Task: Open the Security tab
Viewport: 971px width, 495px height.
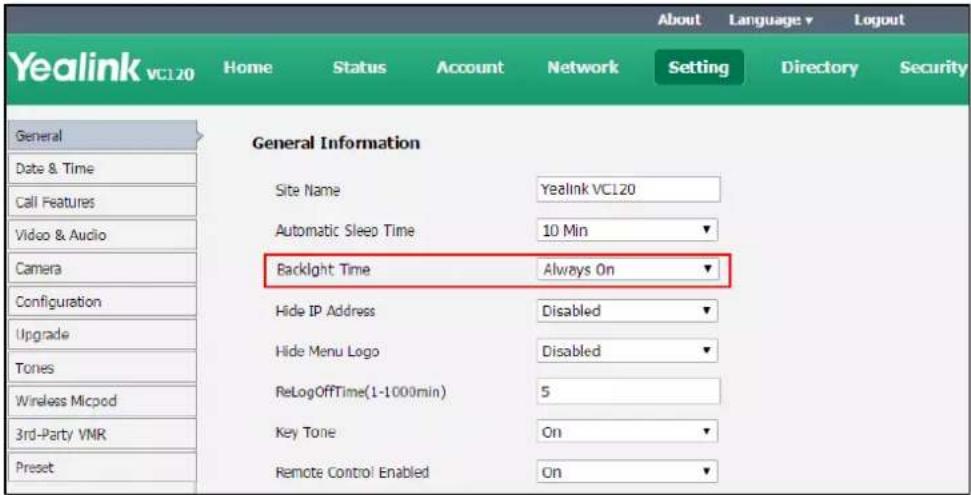Action: [x=934, y=68]
